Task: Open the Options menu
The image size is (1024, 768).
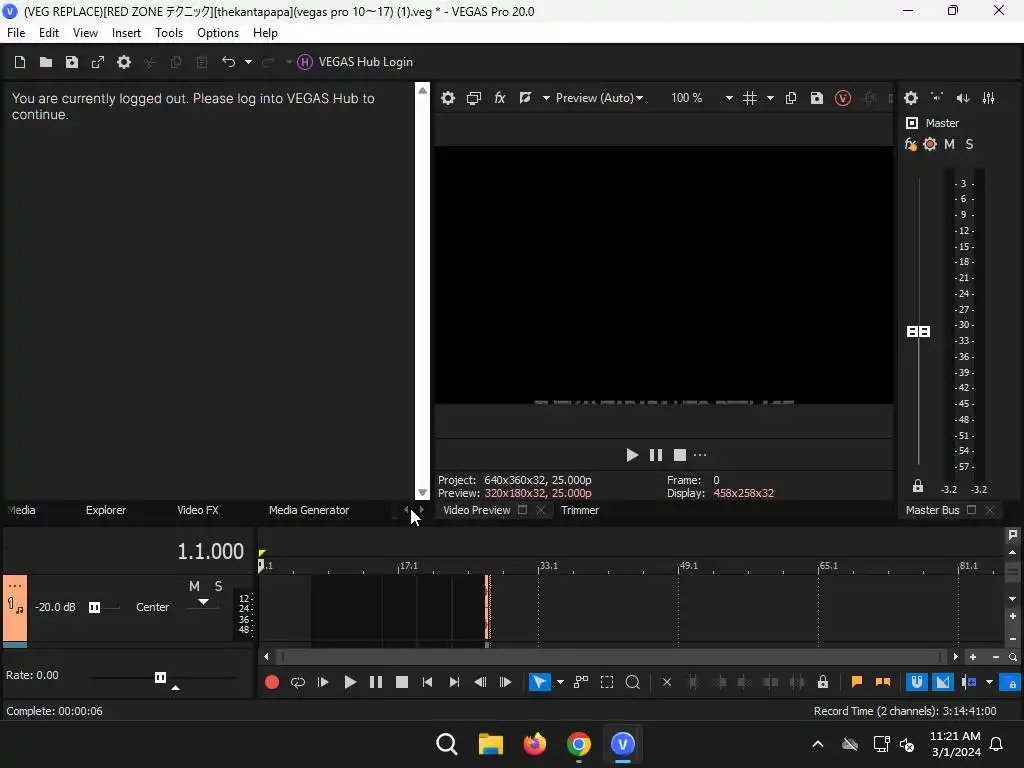Action: tap(218, 33)
